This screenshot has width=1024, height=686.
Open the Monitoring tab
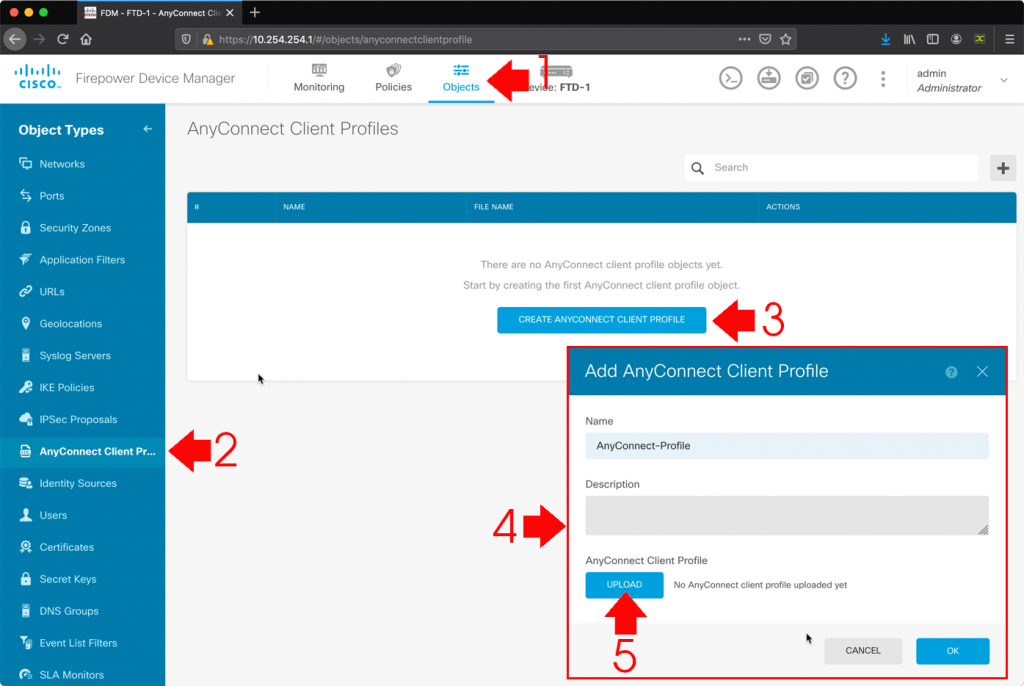coord(319,78)
